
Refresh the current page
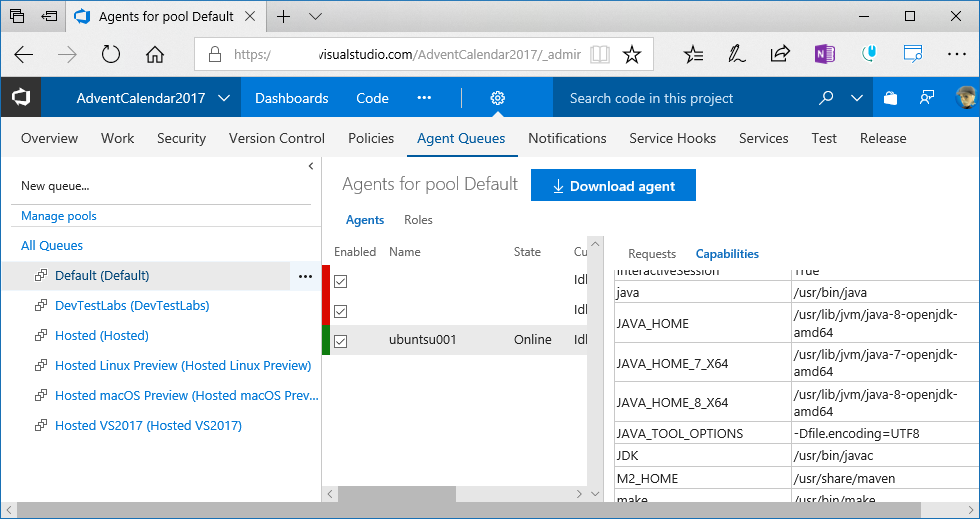pos(111,55)
